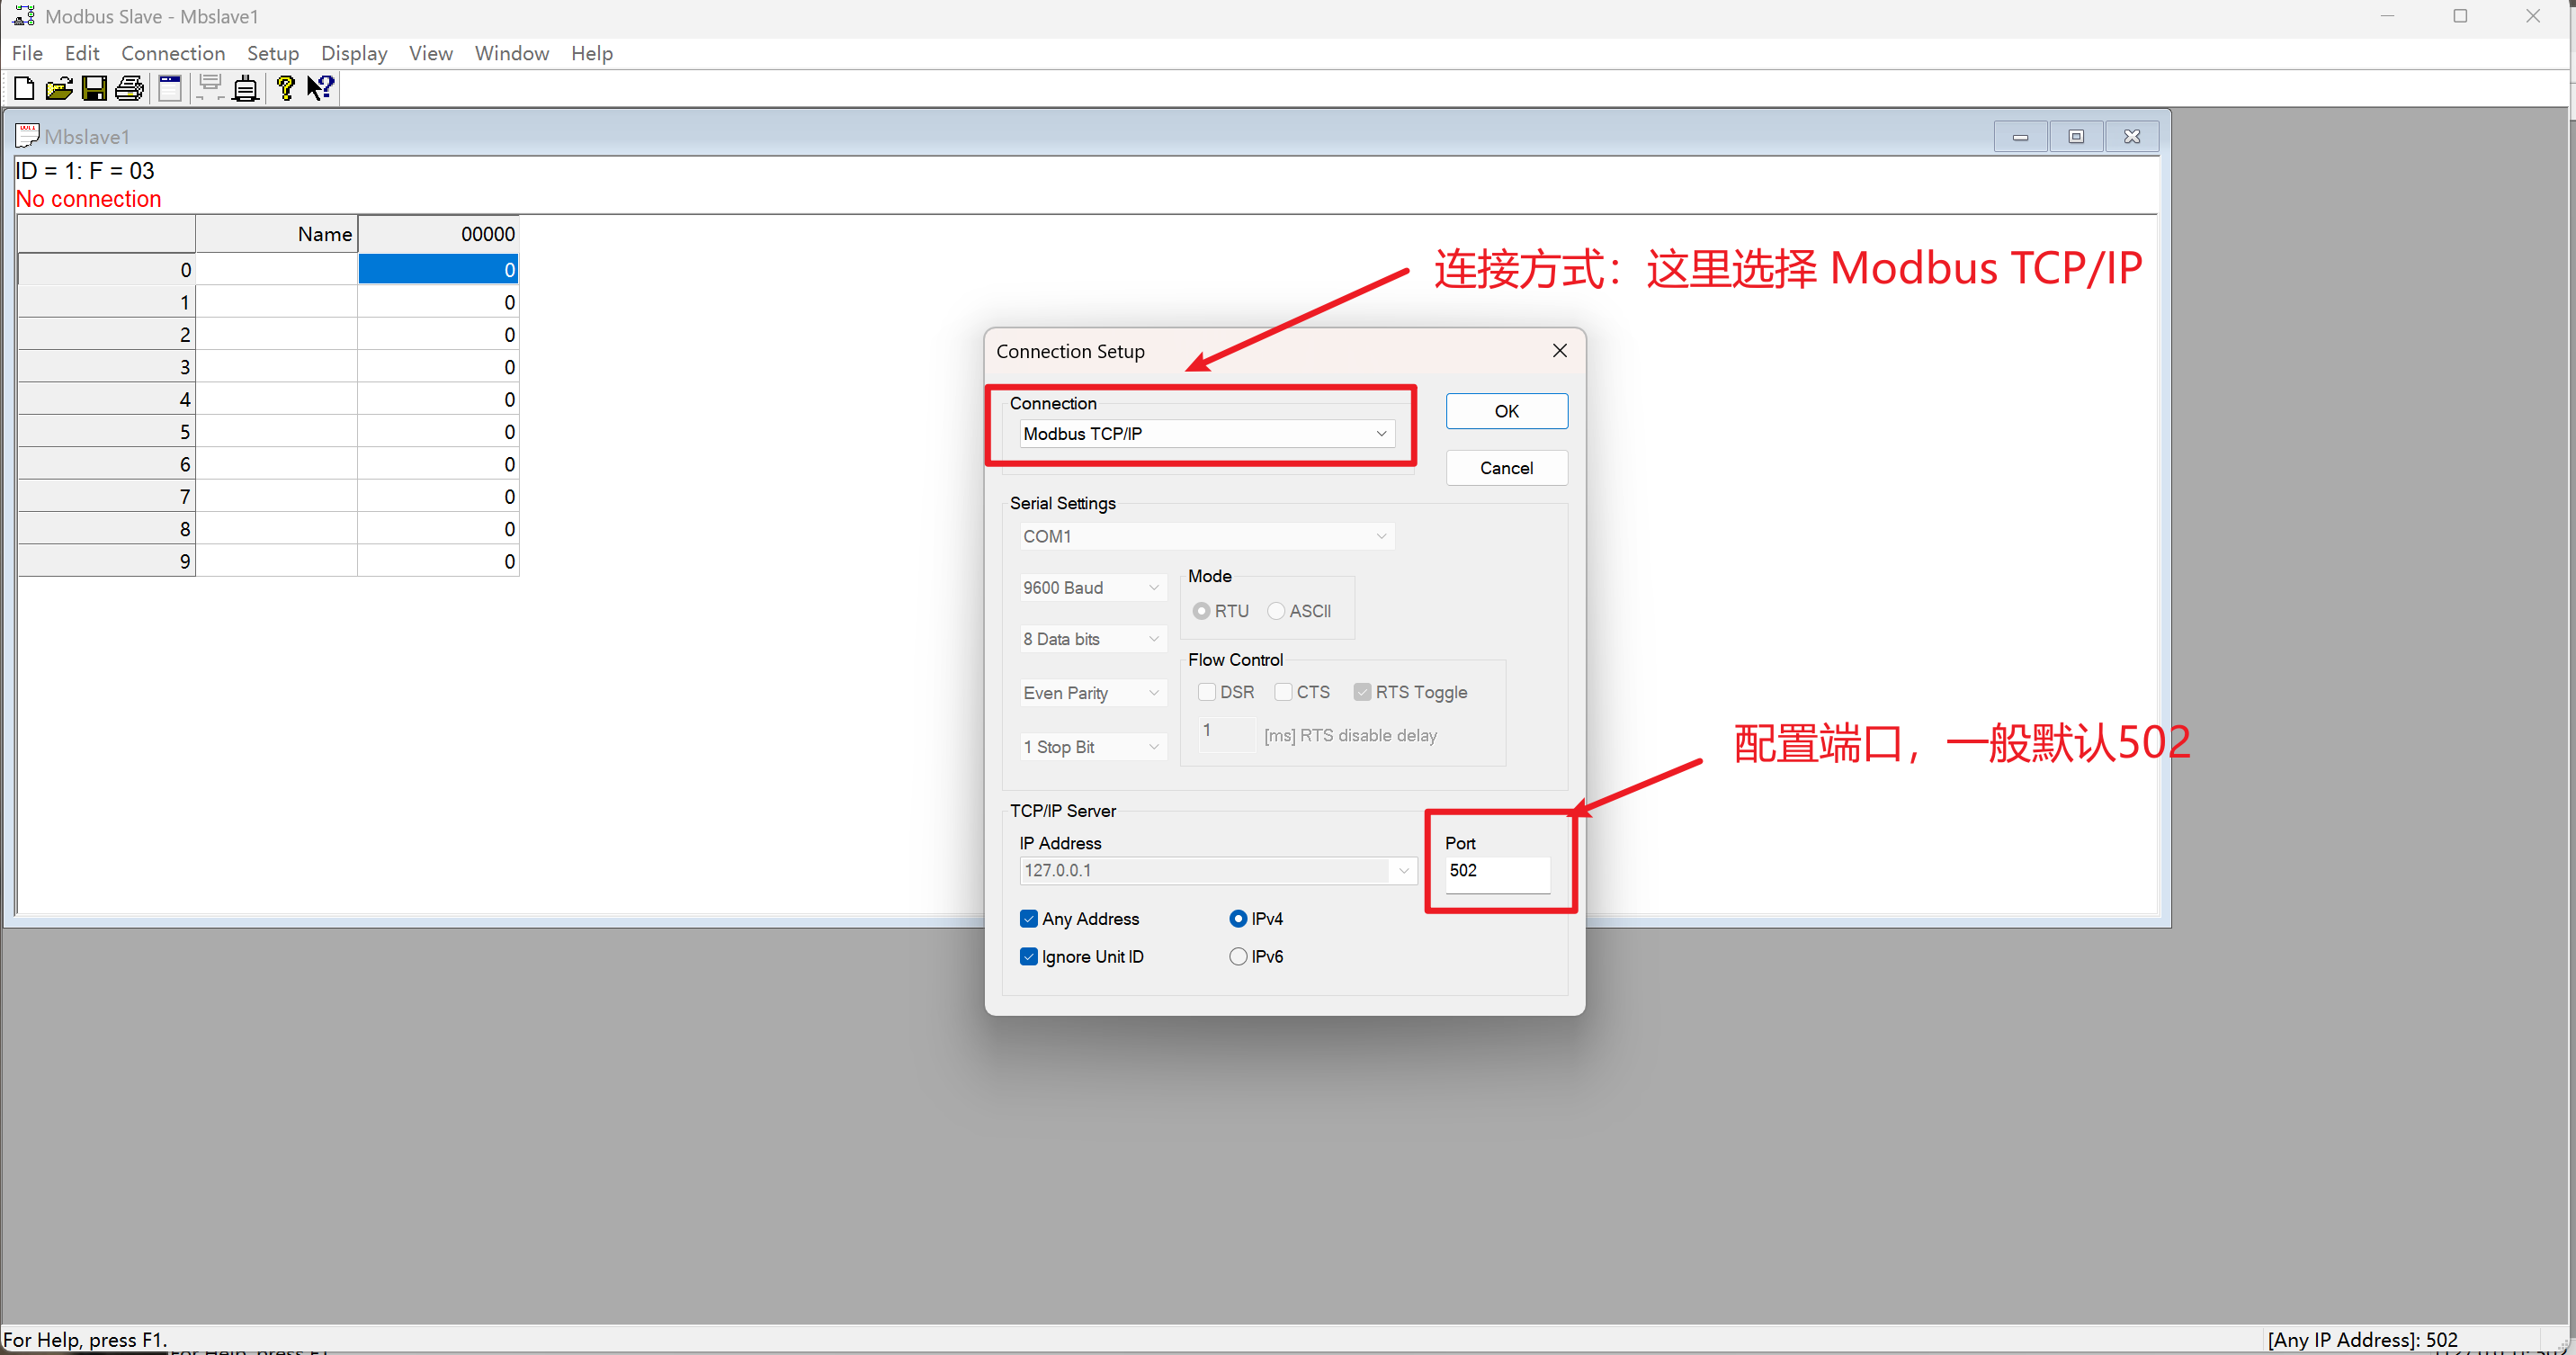Toggle the Ignore Unit ID checkbox
This screenshot has height=1355, width=2576.
point(1028,956)
